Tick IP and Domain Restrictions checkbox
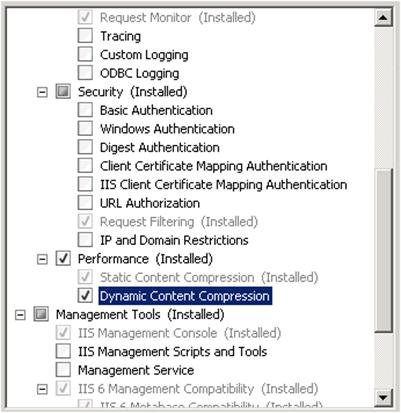Screen dimensions: 401x413 tap(85, 240)
